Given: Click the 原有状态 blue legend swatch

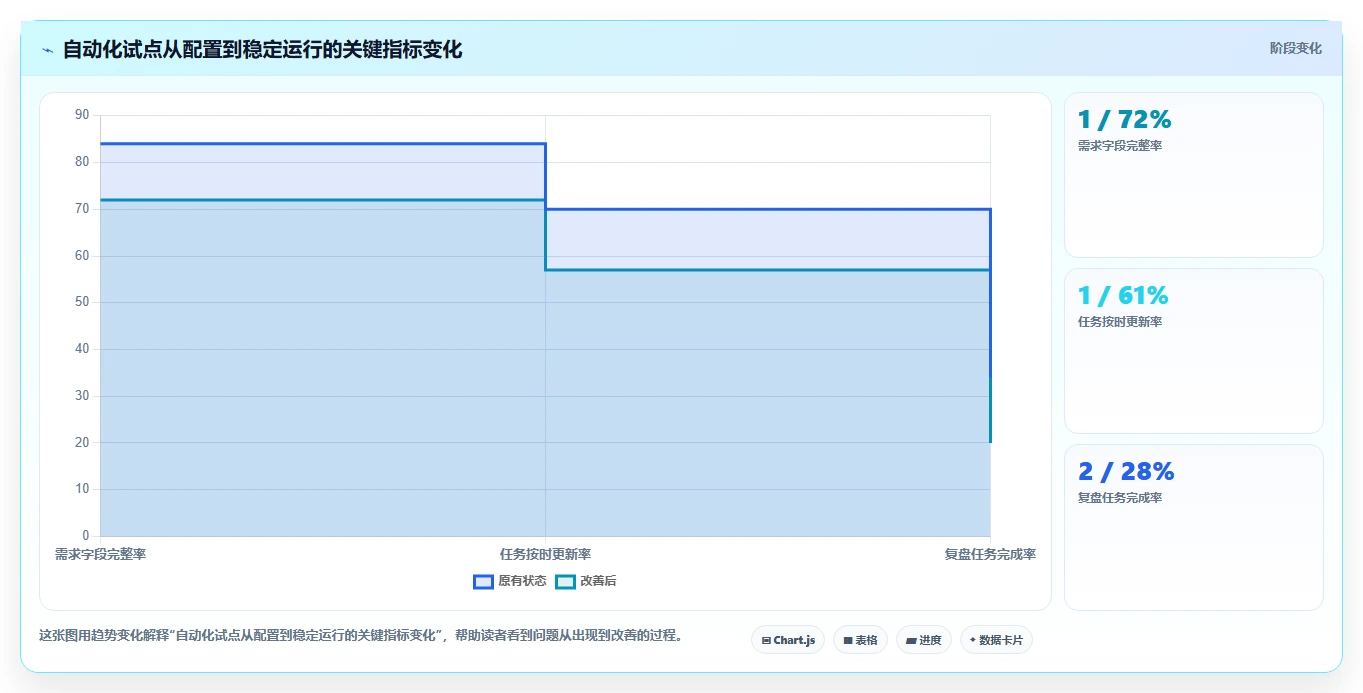Looking at the screenshot, I should [484, 581].
